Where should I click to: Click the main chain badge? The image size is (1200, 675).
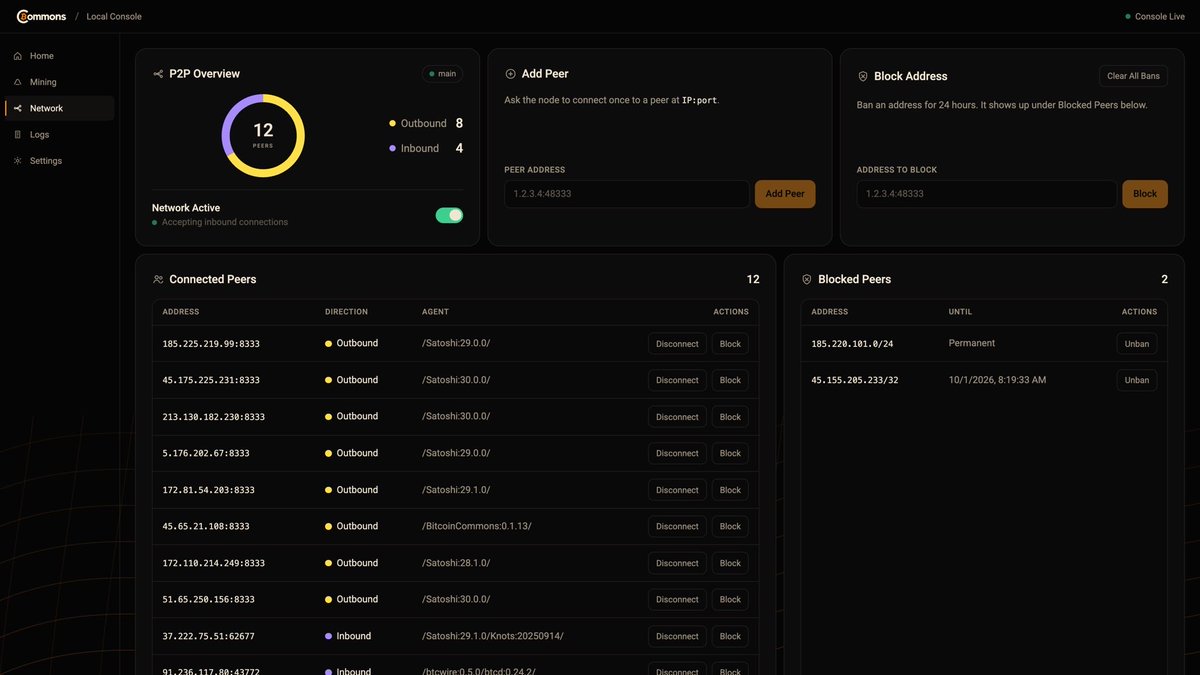pos(442,74)
